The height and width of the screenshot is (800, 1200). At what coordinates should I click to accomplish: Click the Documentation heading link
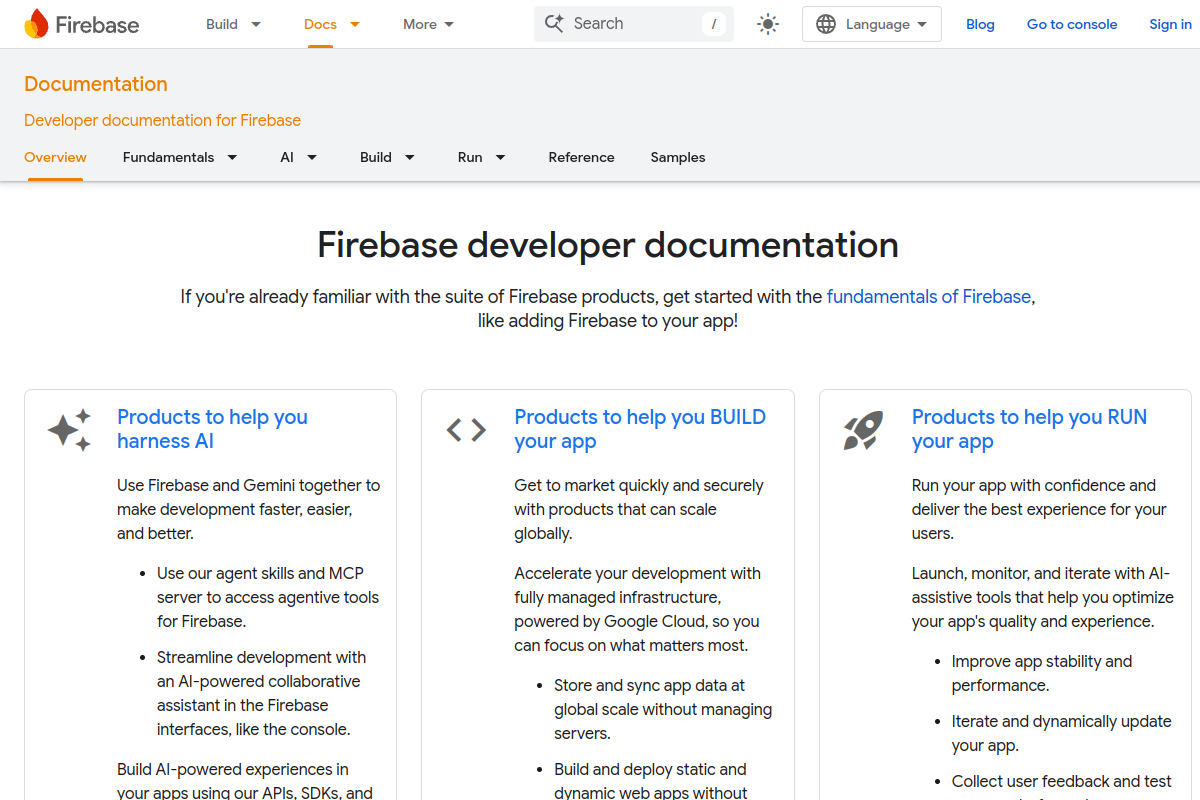pyautogui.click(x=96, y=84)
